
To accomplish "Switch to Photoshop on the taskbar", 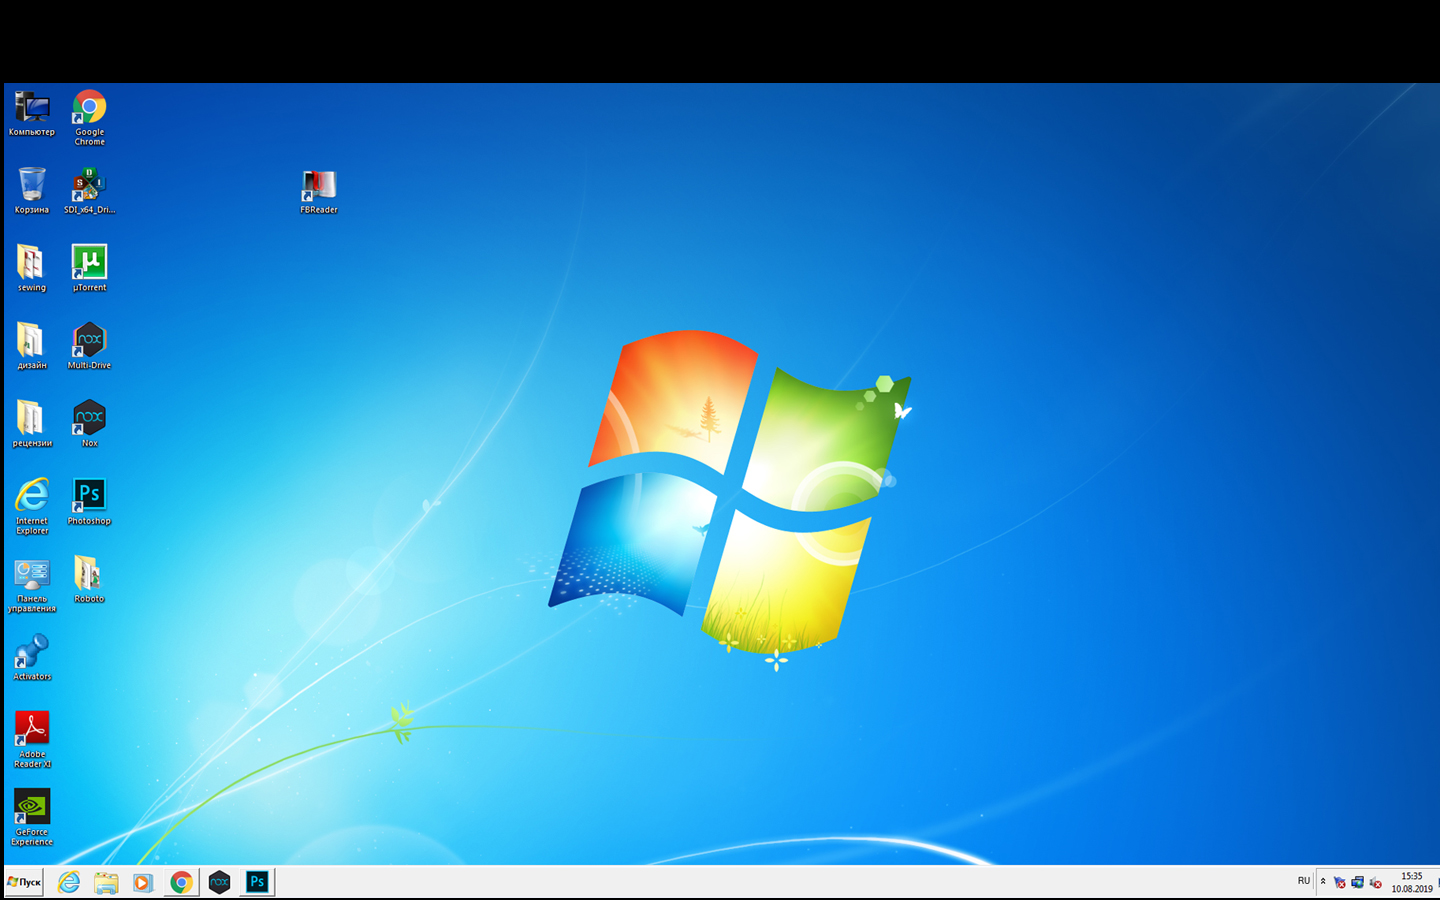I will point(257,882).
